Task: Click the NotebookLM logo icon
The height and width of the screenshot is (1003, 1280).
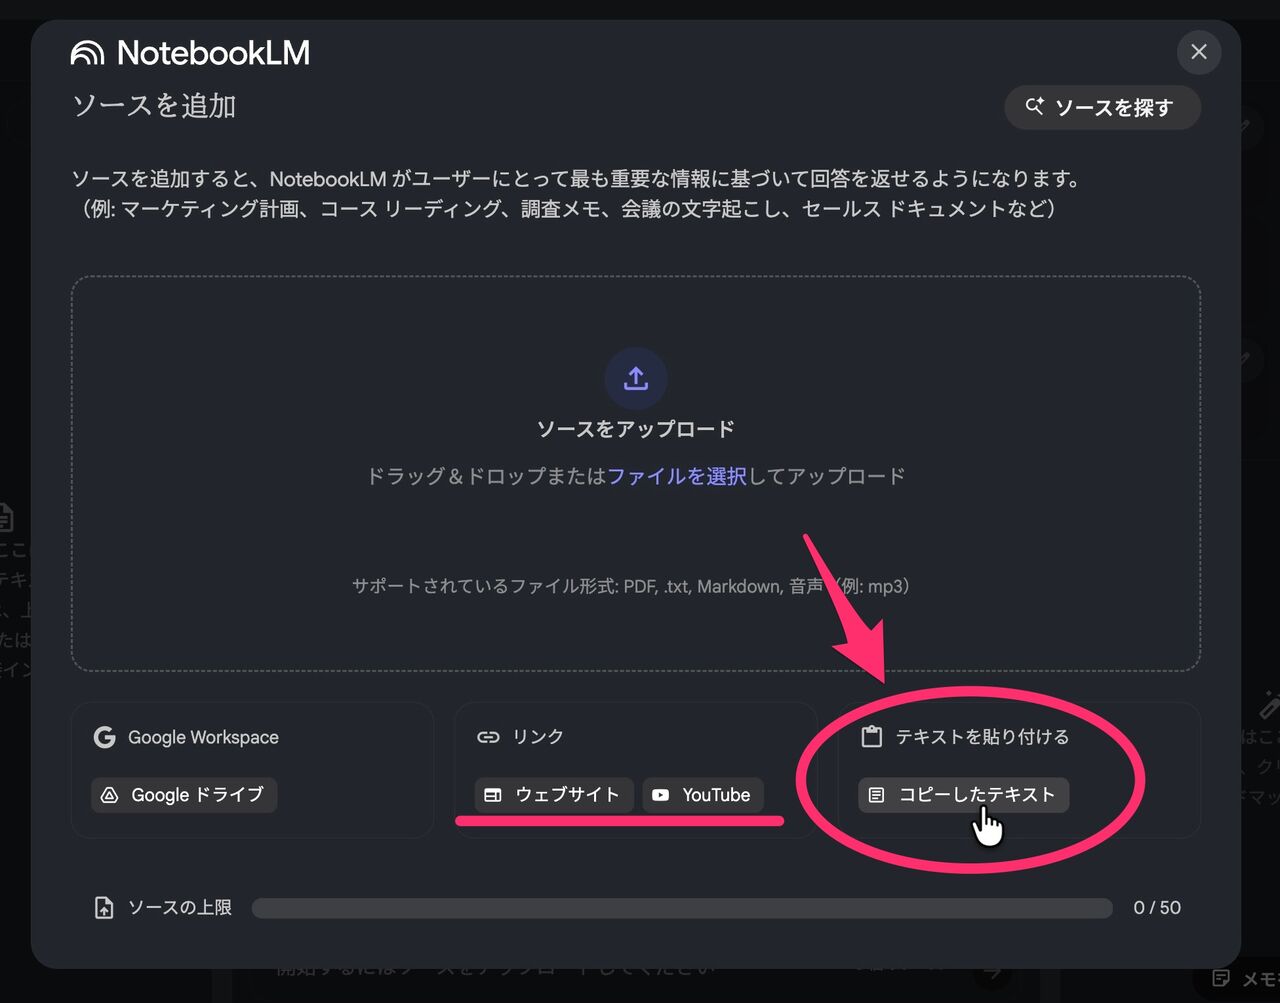Action: (87, 53)
